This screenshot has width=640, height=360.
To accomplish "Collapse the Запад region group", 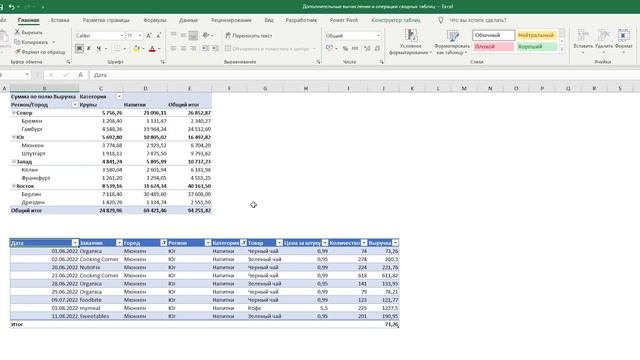I will tap(13, 162).
